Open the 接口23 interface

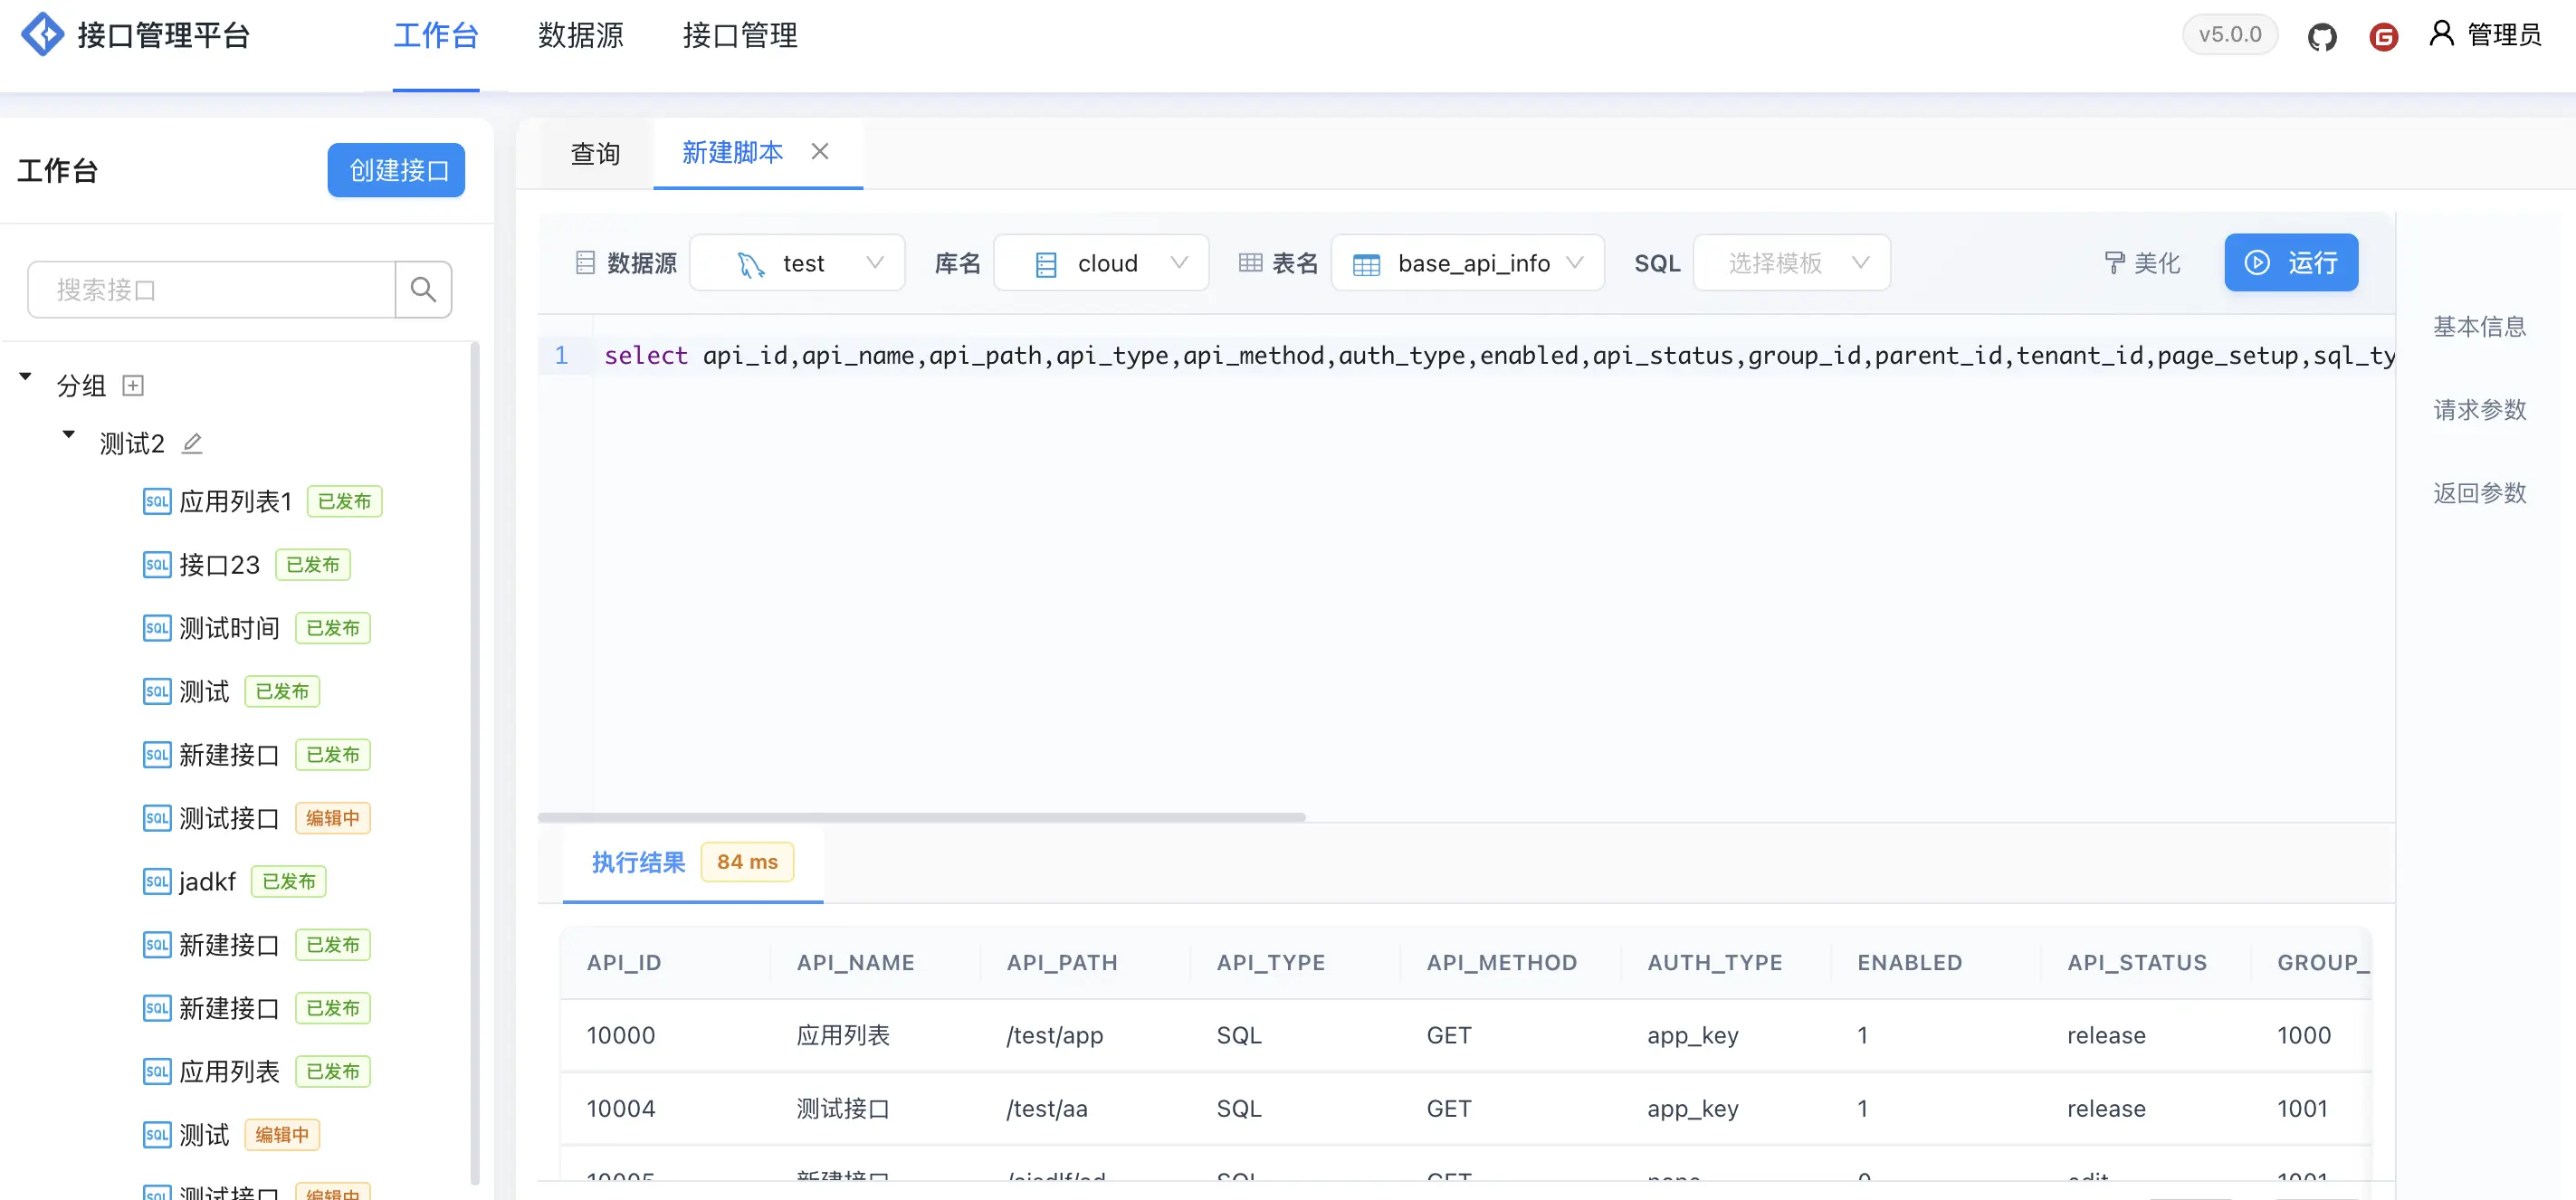(219, 565)
